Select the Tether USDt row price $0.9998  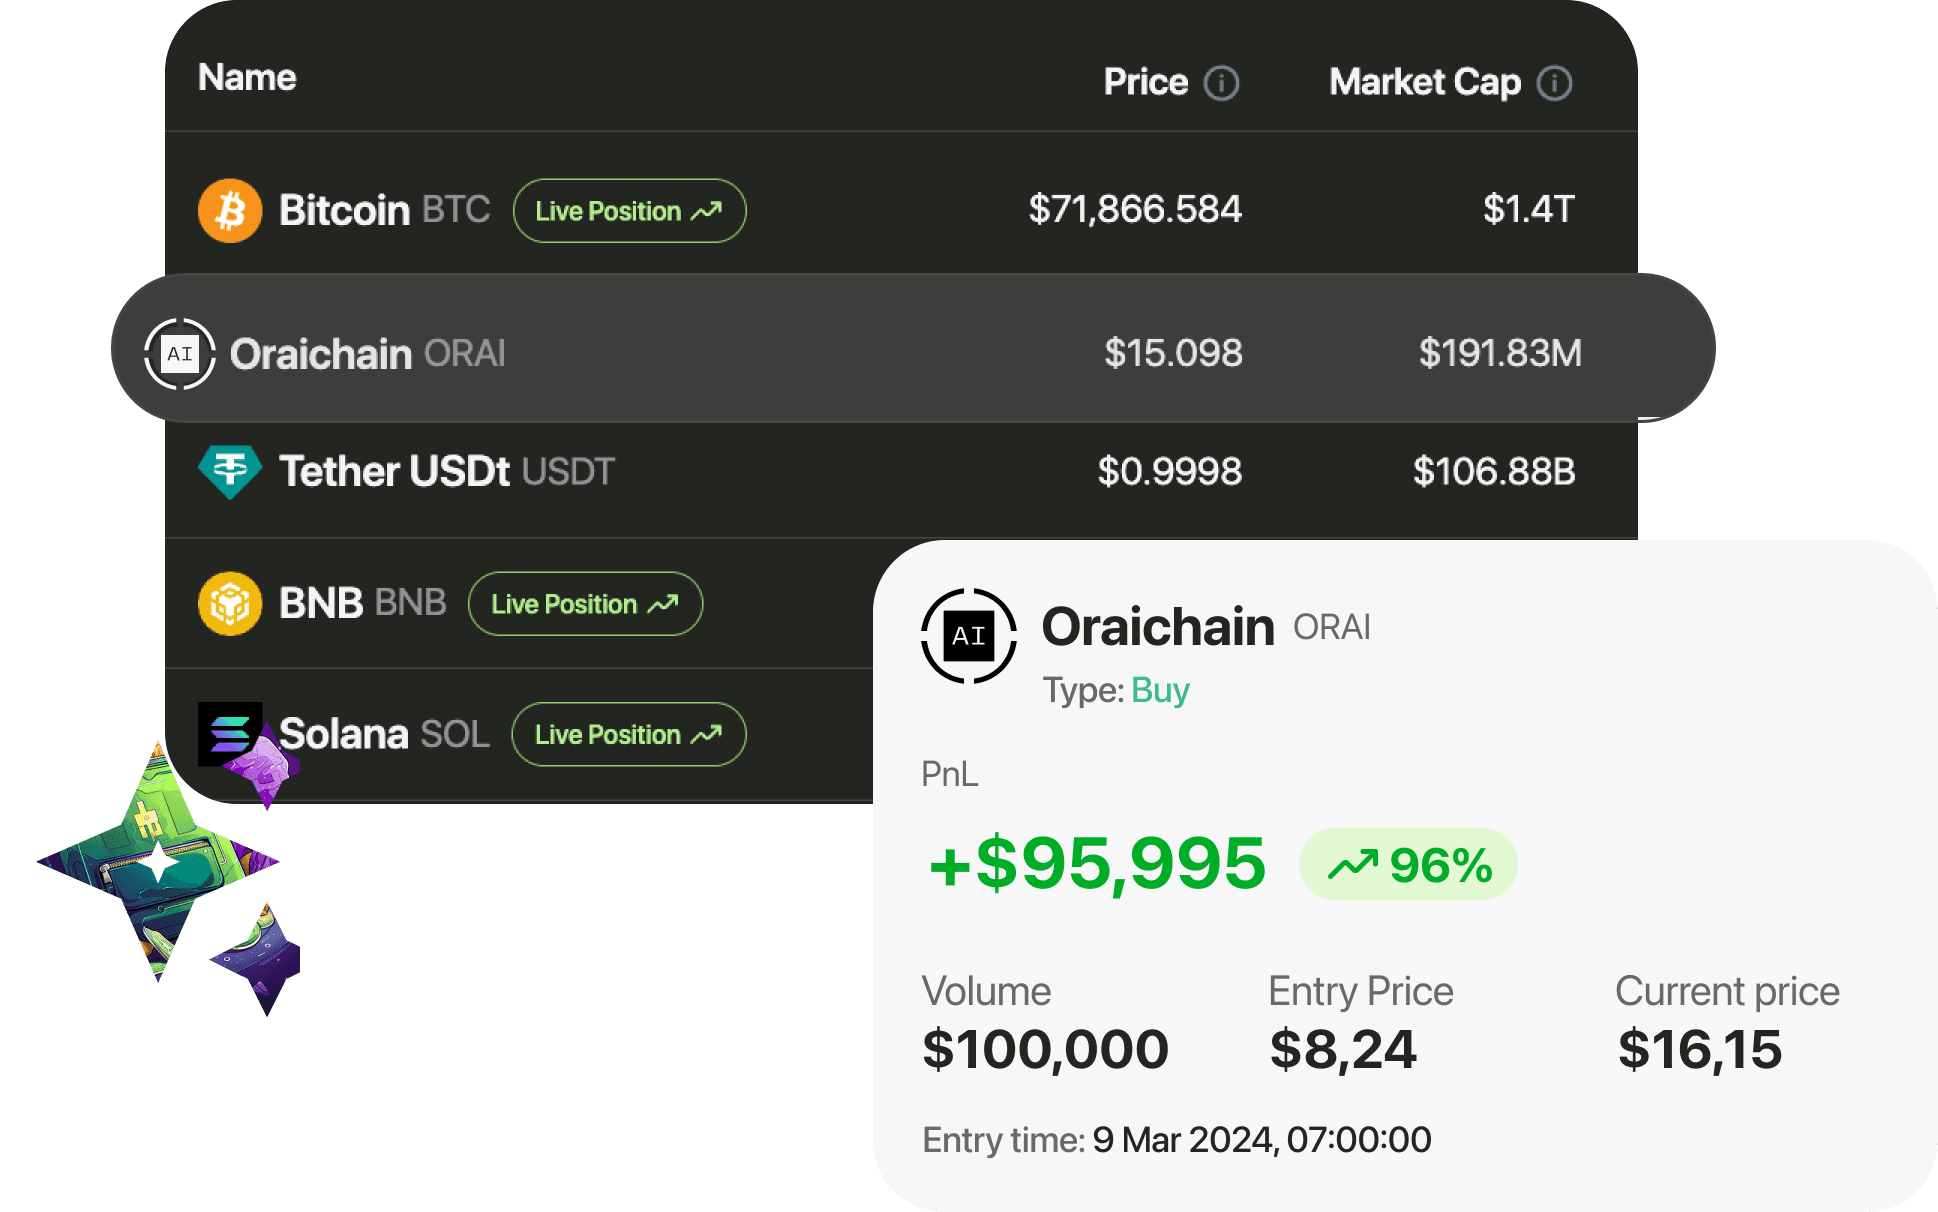1170,471
